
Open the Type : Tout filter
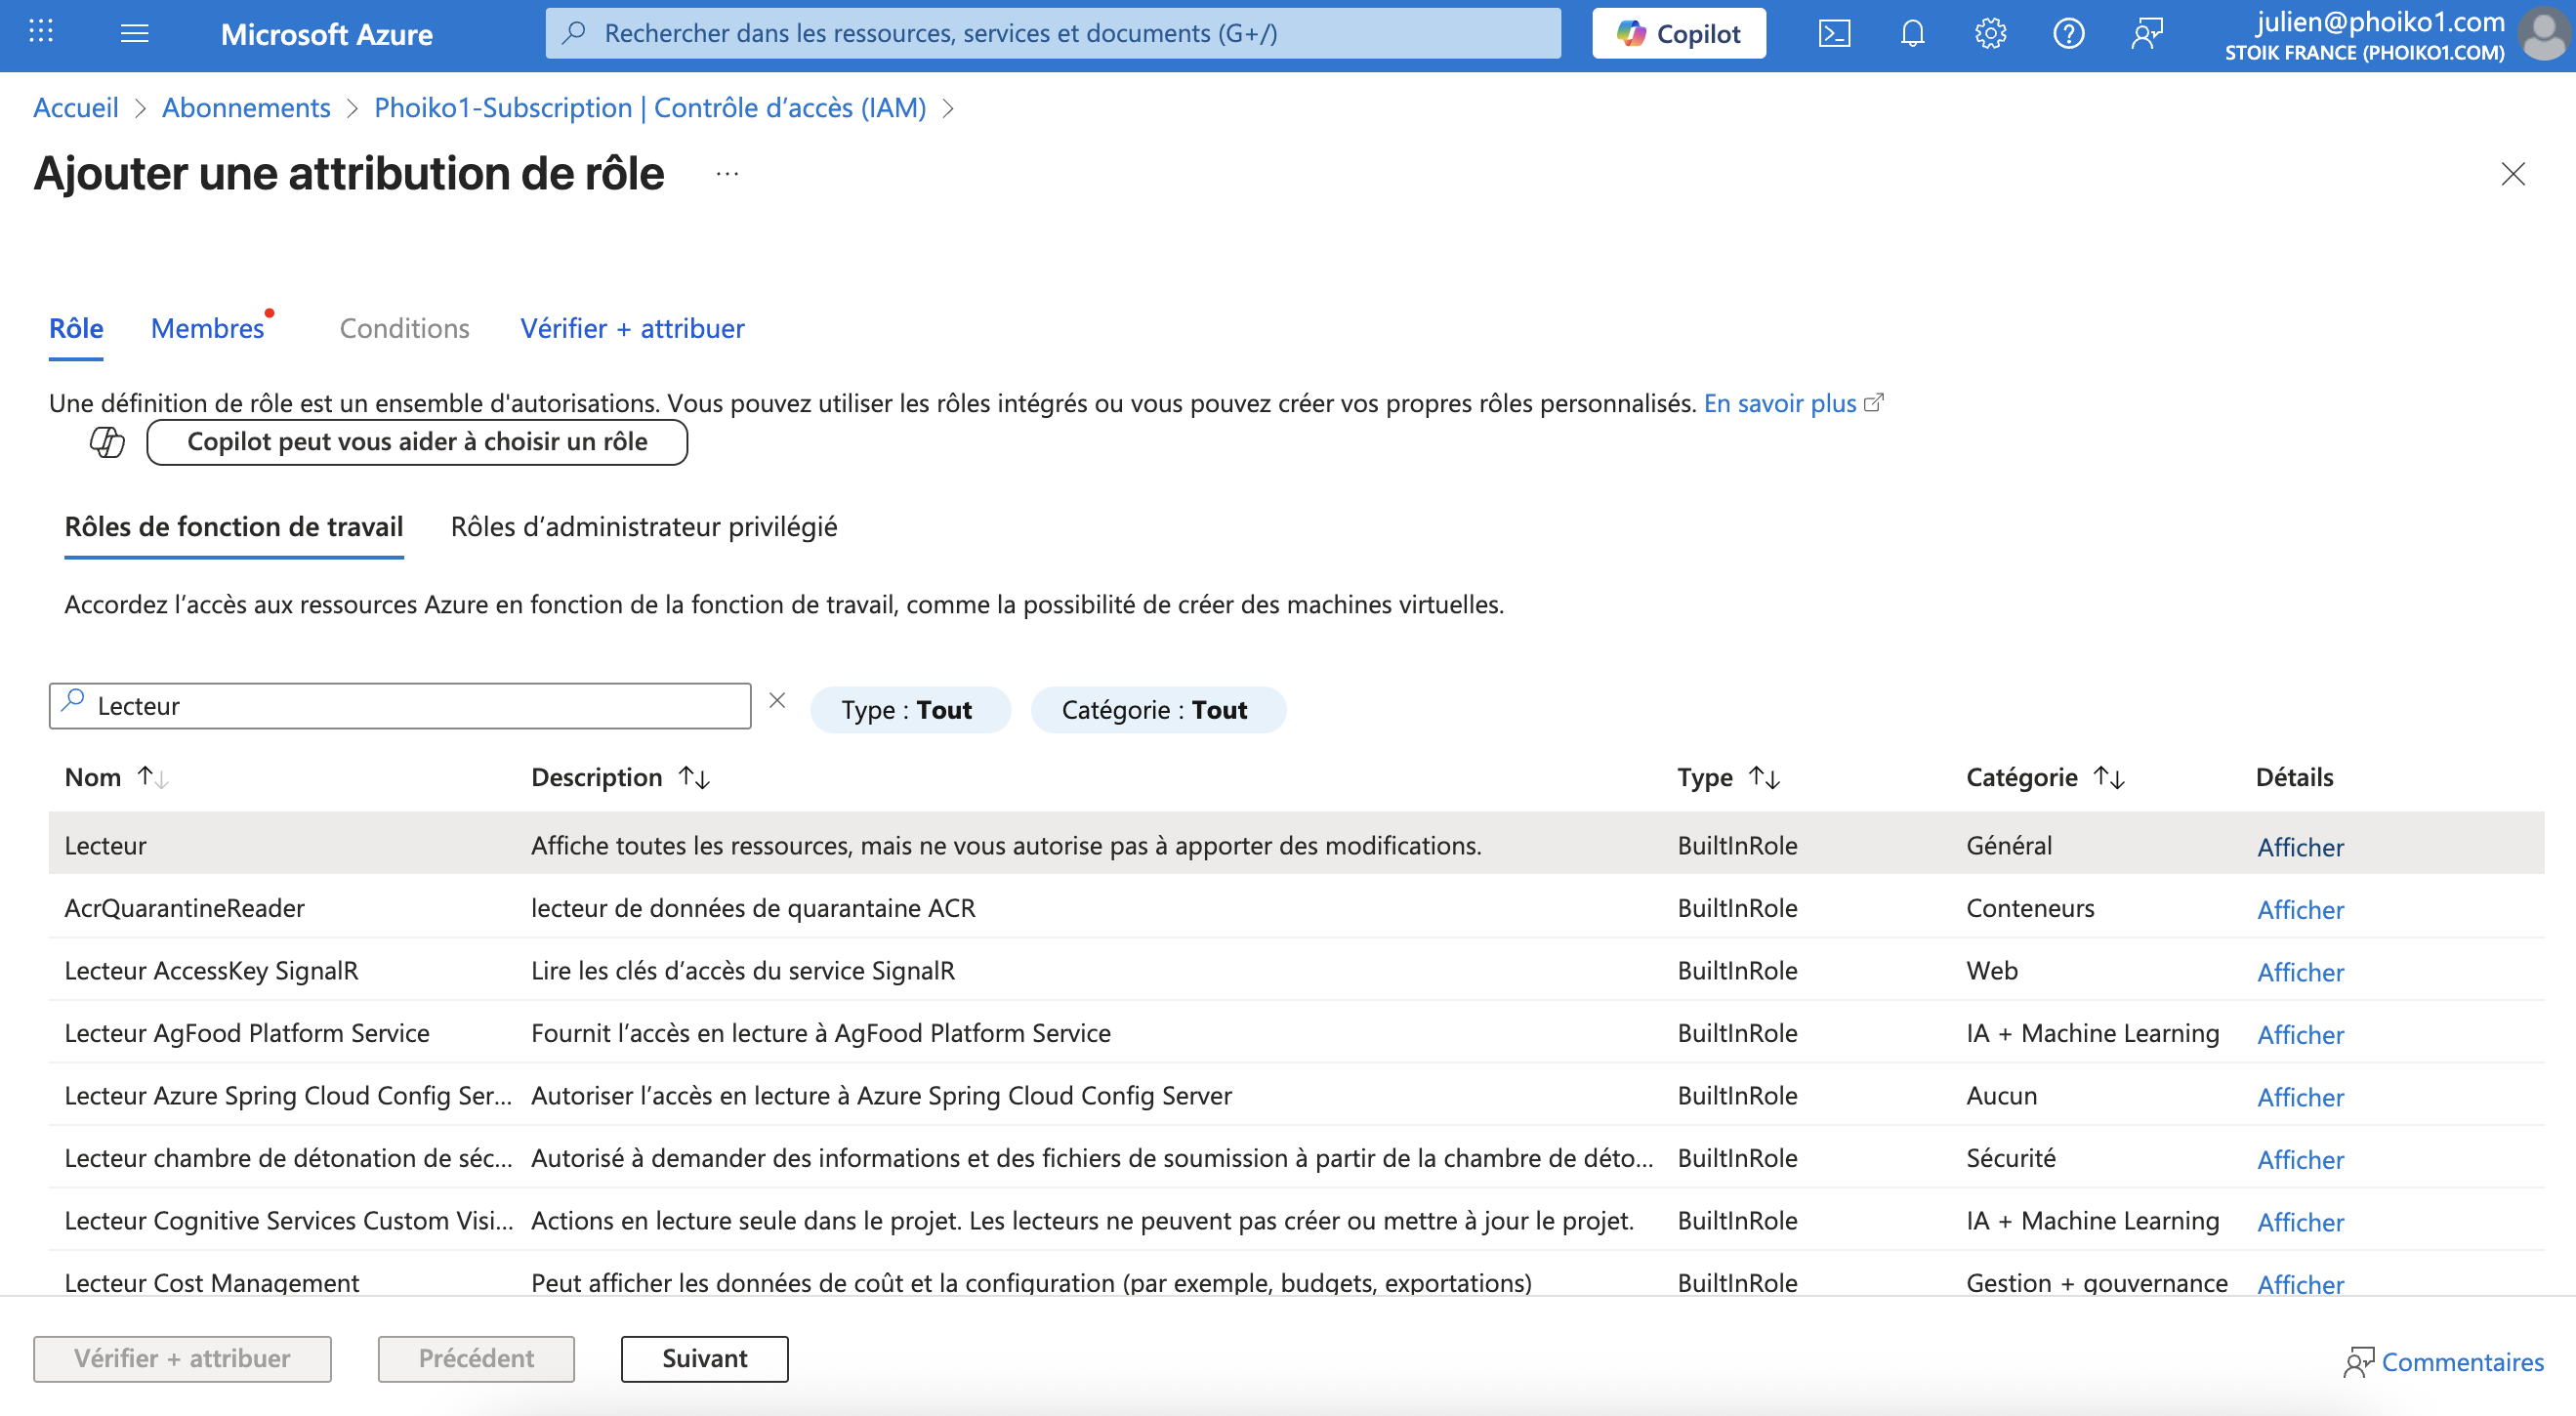coord(909,710)
